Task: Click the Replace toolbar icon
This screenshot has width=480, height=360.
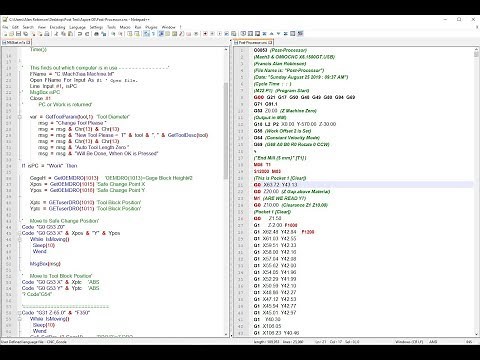Action: [x=103, y=34]
